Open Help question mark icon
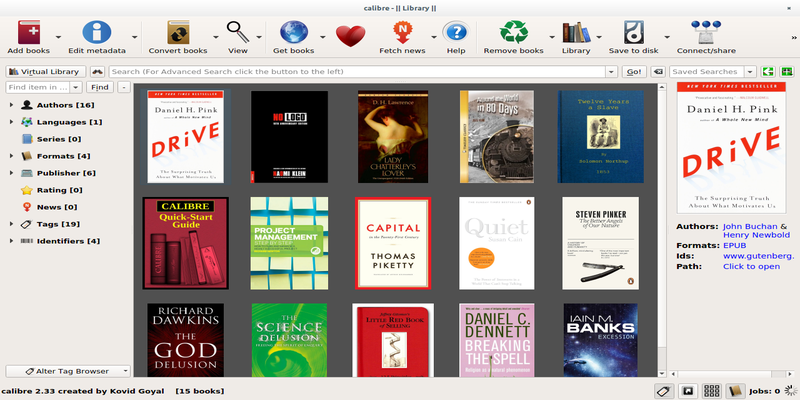800x400 pixels. [456, 33]
